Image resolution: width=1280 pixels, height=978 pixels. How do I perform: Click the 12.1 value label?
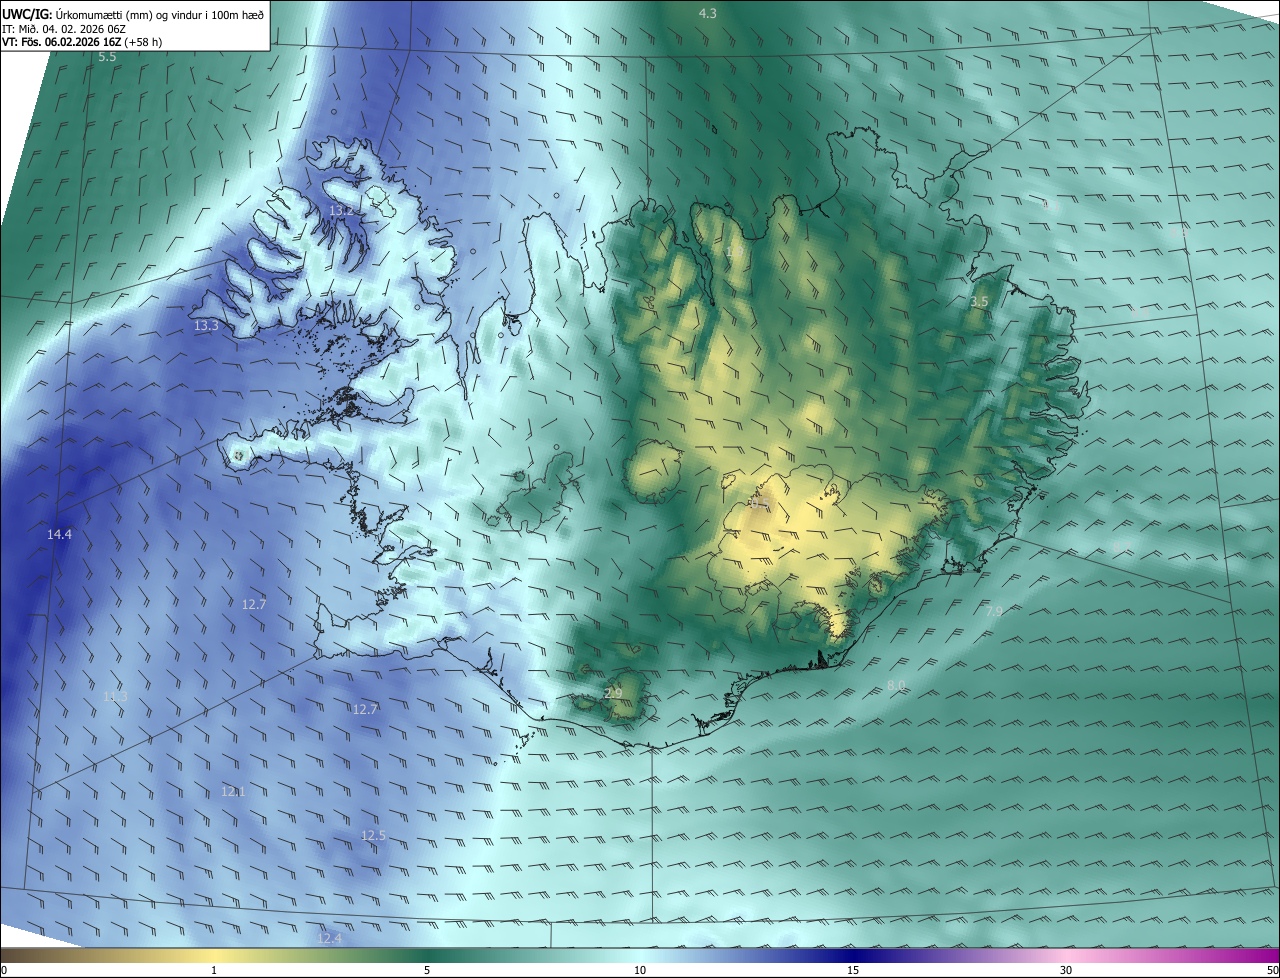coord(233,791)
